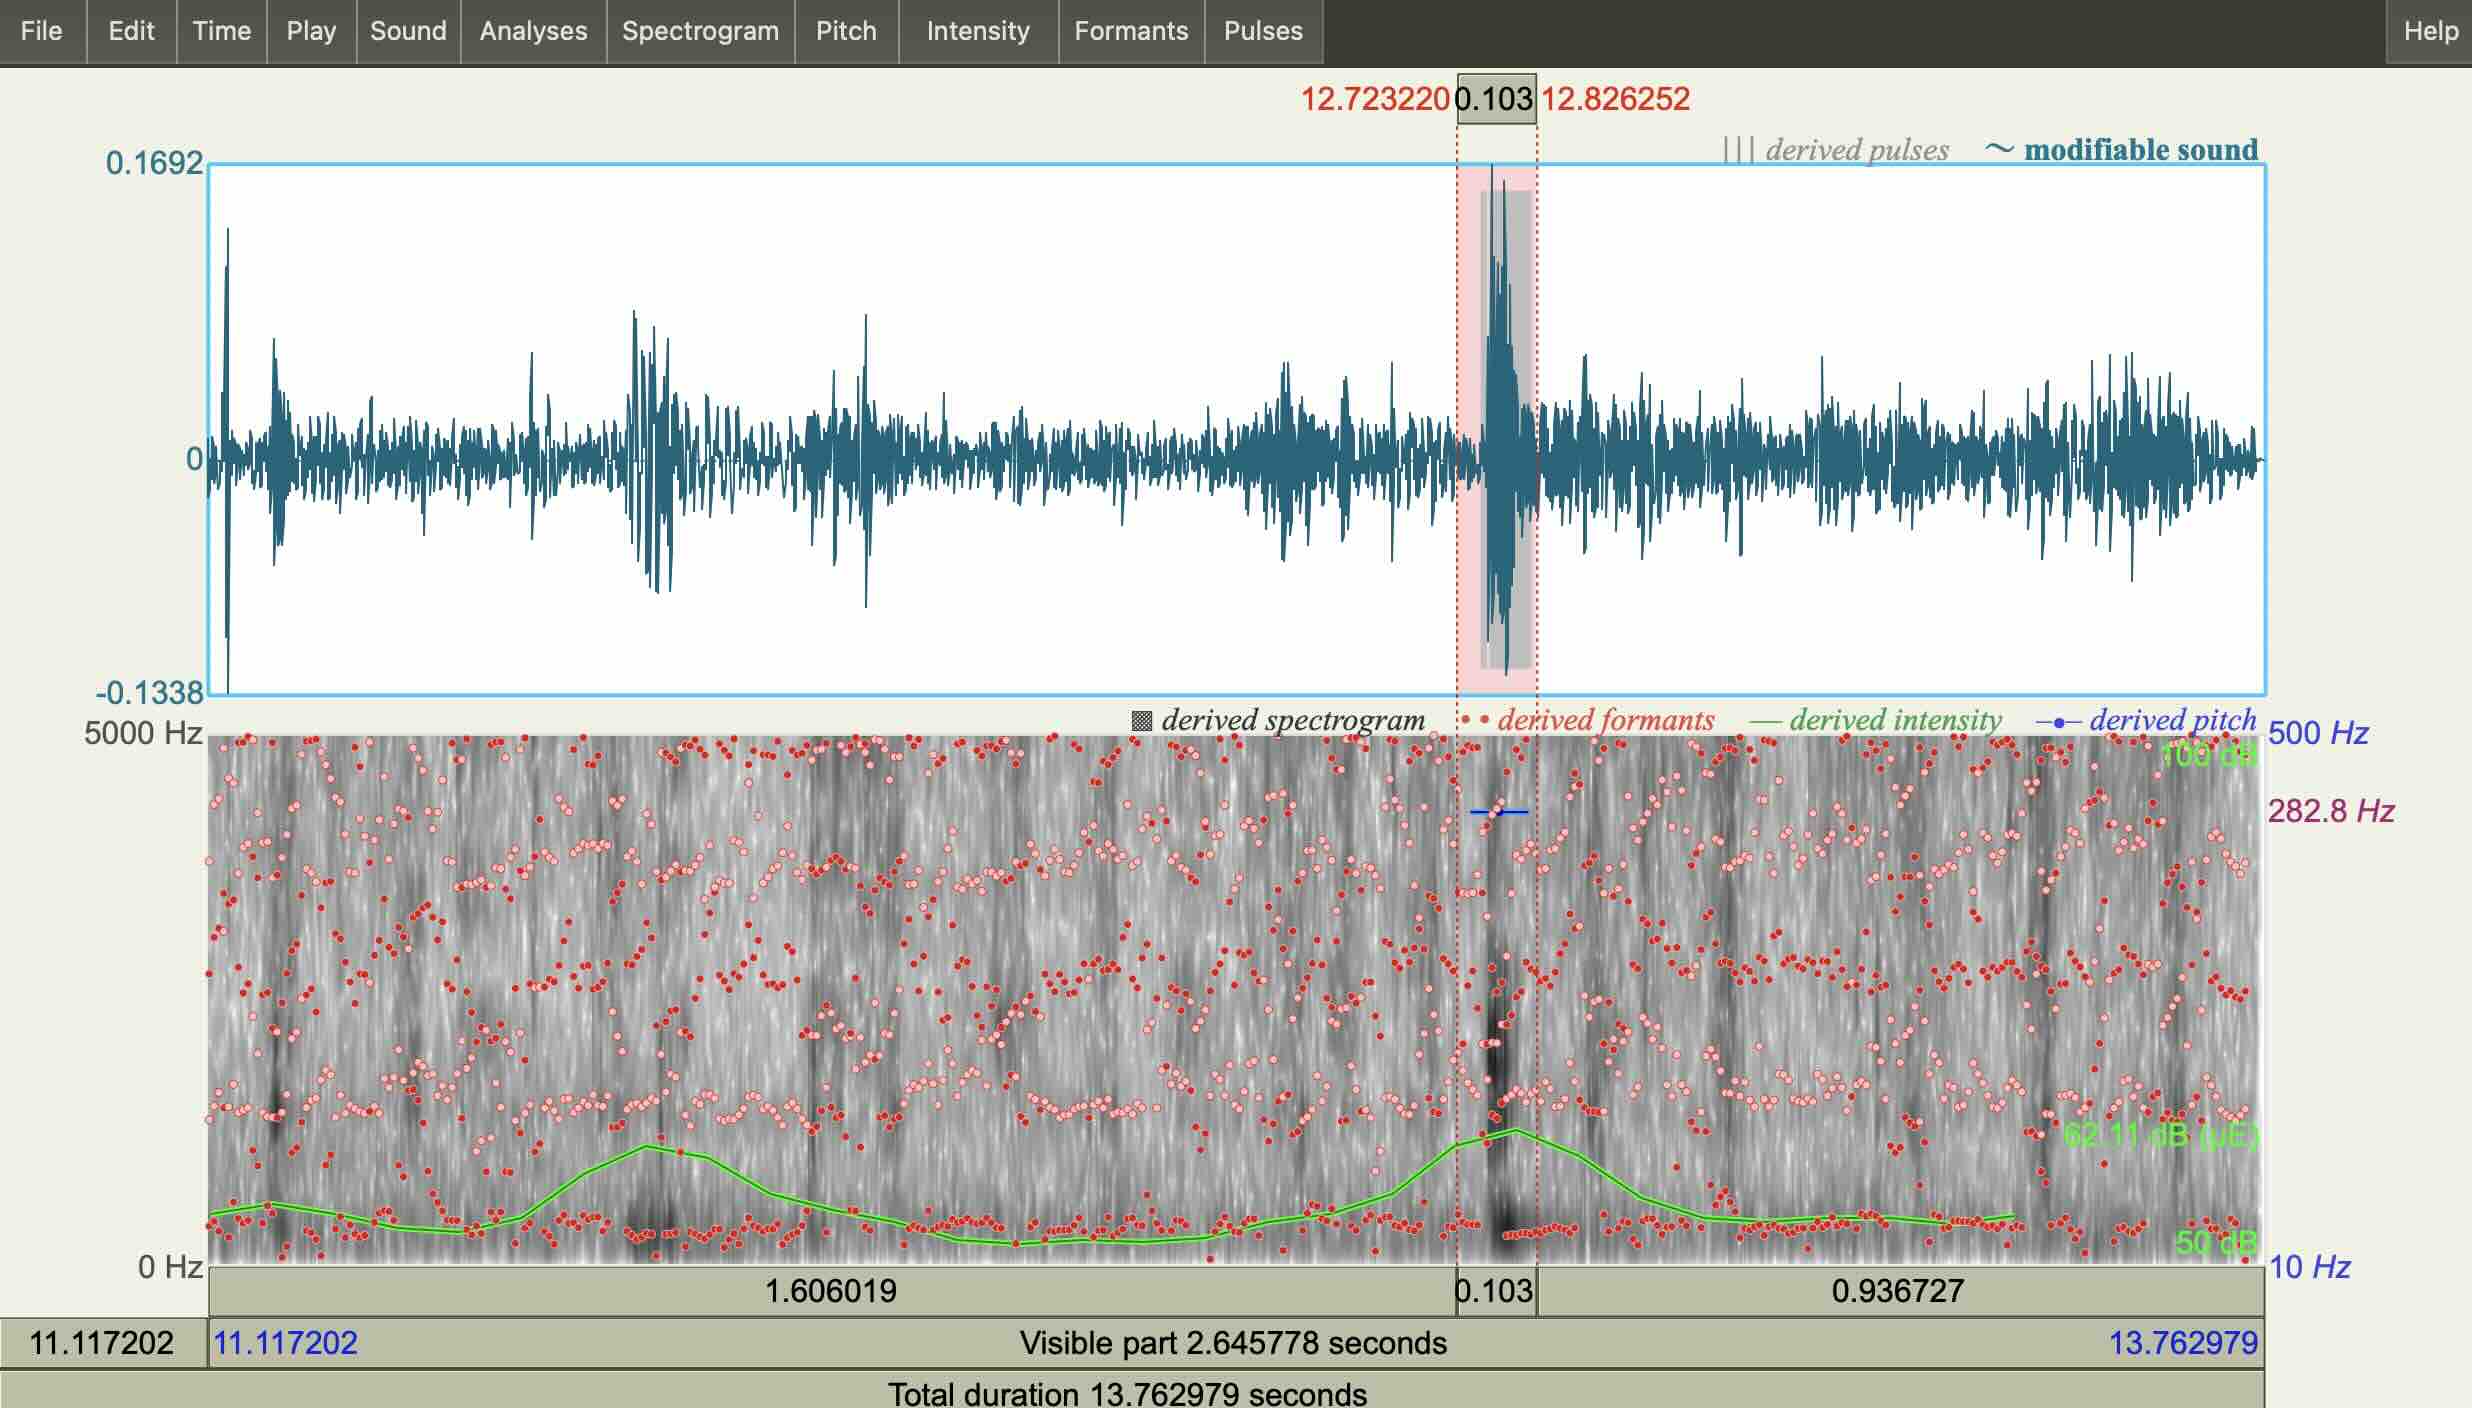Open the Analyses menu

pos(533,31)
